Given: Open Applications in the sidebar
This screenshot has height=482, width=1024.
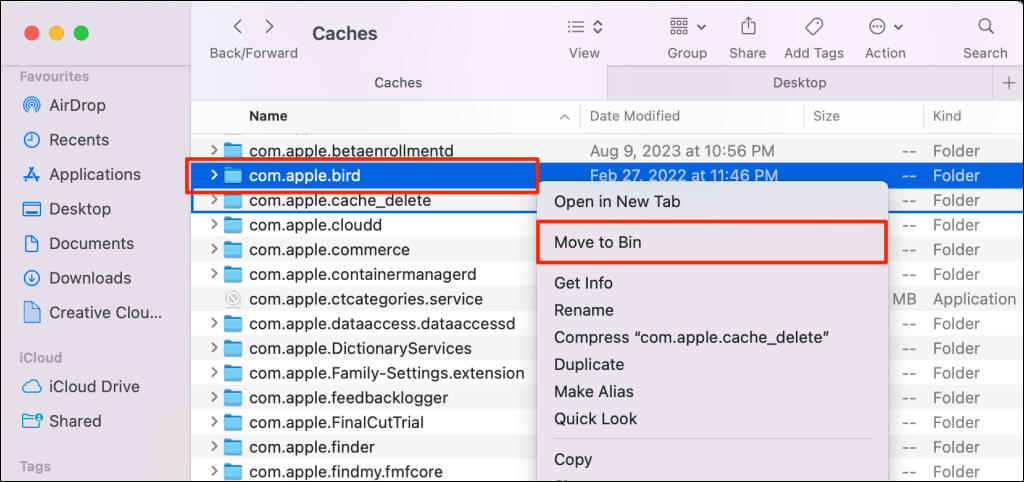Looking at the screenshot, I should click(95, 174).
